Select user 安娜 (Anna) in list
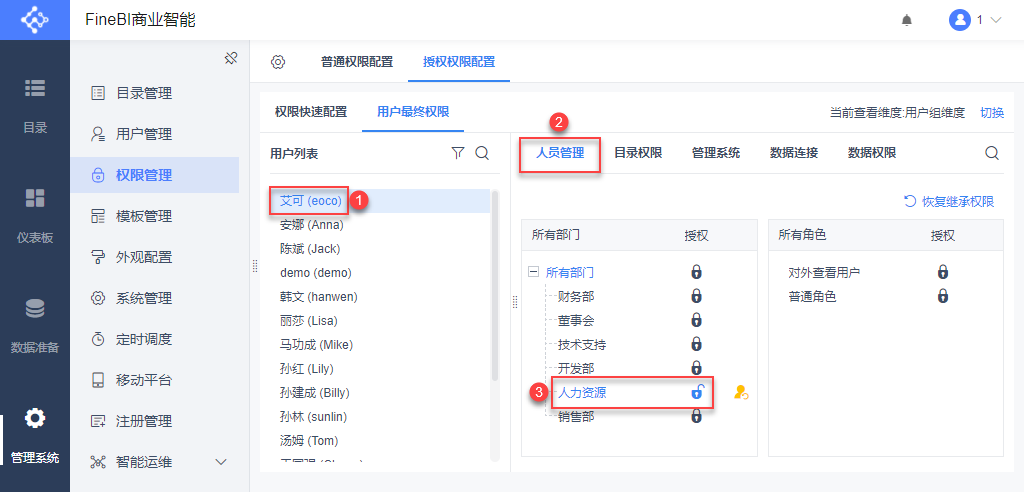The width and height of the screenshot is (1024, 492). (312, 225)
